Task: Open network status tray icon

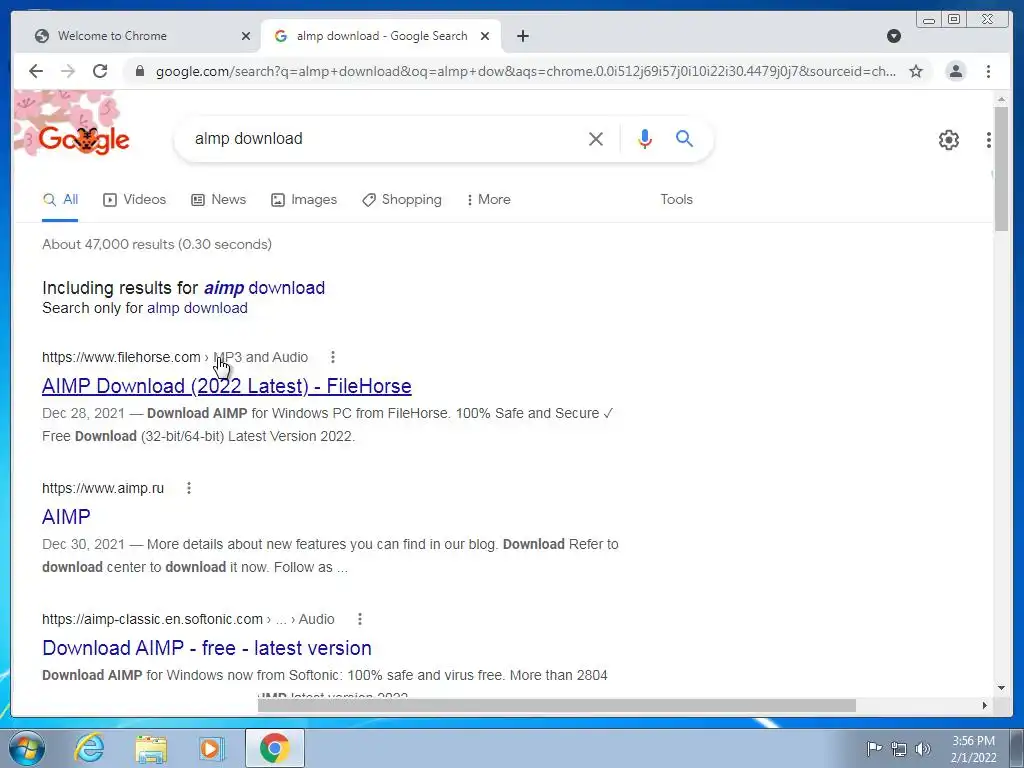Action: 899,749
